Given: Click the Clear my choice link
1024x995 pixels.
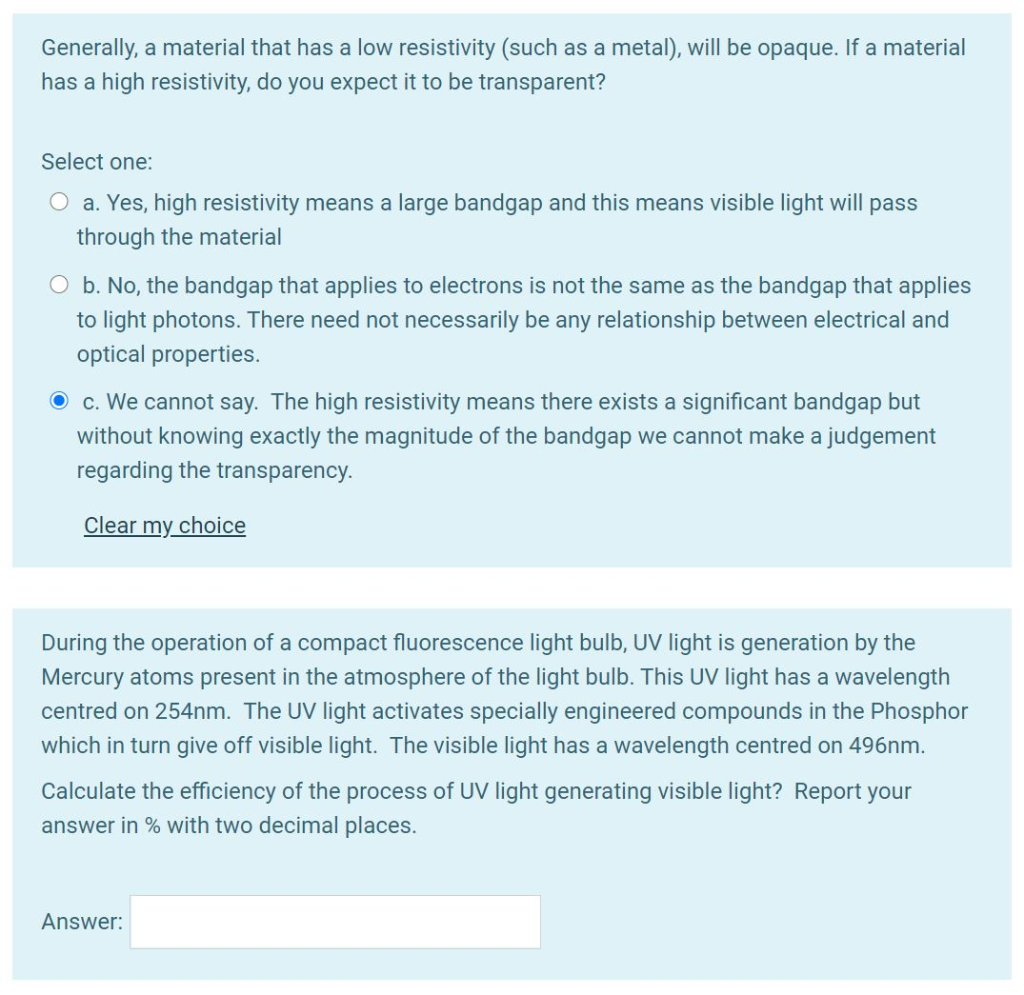Looking at the screenshot, I should click(164, 525).
